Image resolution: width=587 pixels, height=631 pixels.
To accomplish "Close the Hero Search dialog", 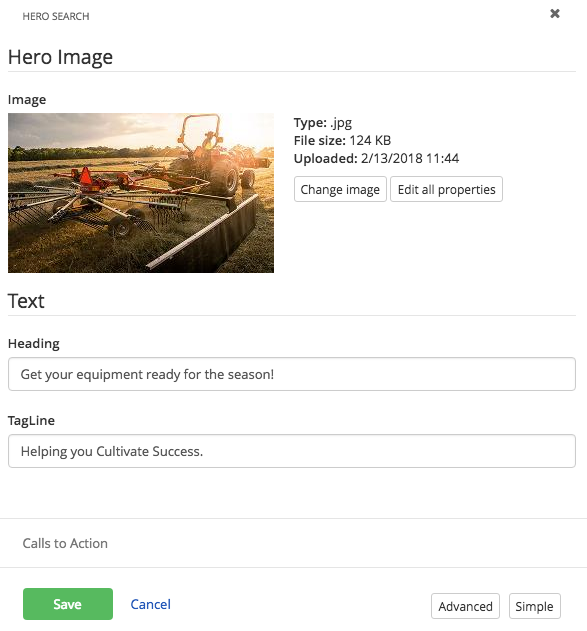I will click(x=555, y=14).
